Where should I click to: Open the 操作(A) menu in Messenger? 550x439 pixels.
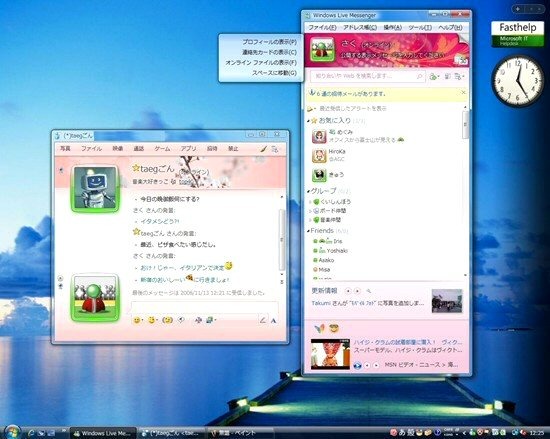[393, 27]
